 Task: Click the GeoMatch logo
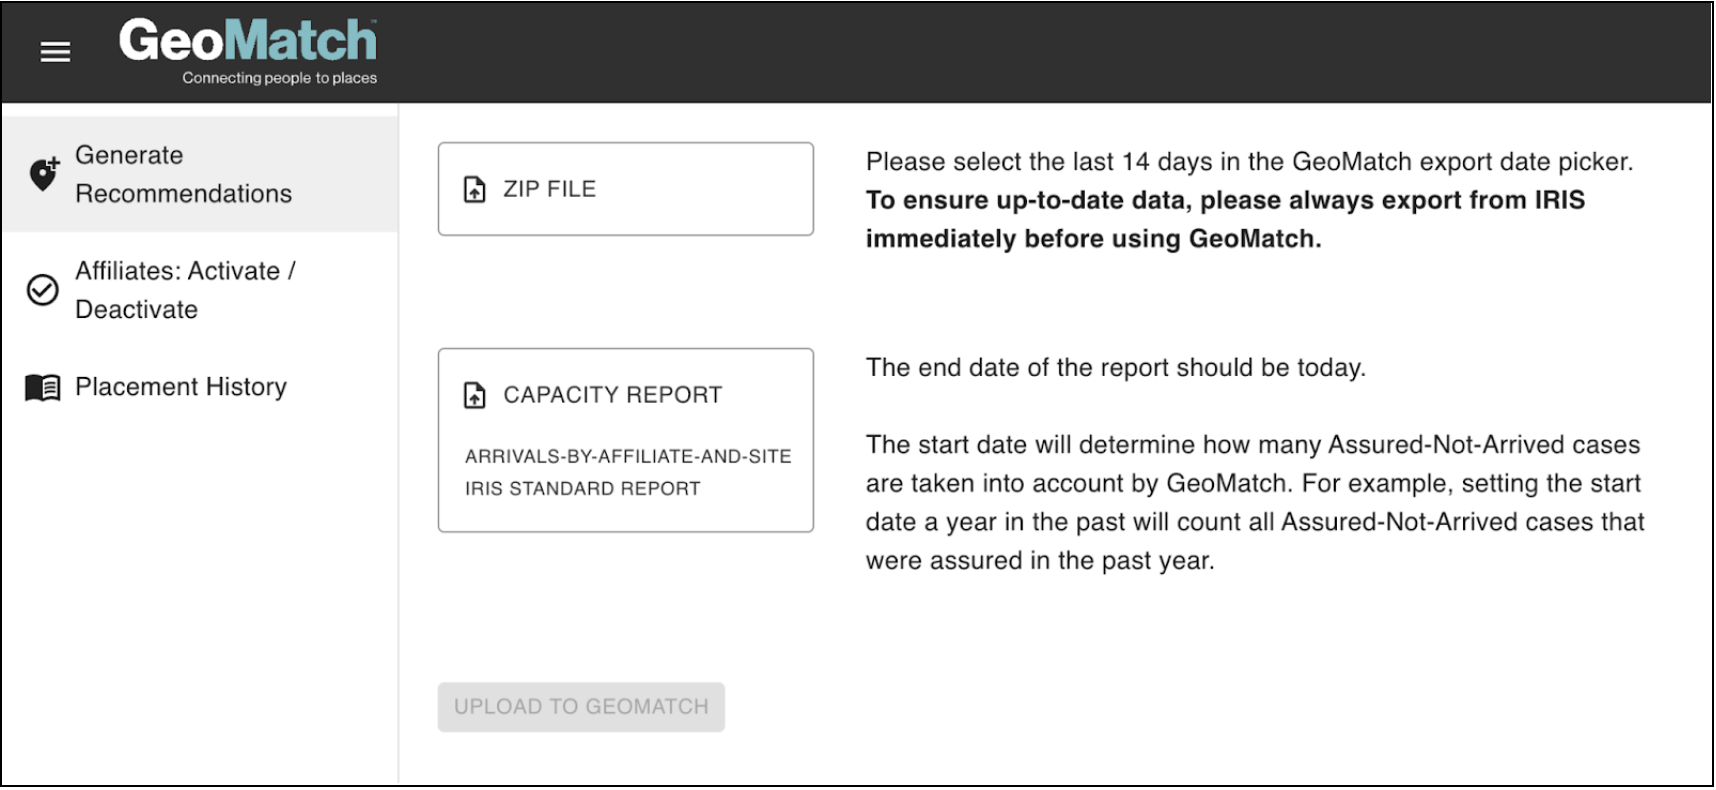click(x=247, y=42)
